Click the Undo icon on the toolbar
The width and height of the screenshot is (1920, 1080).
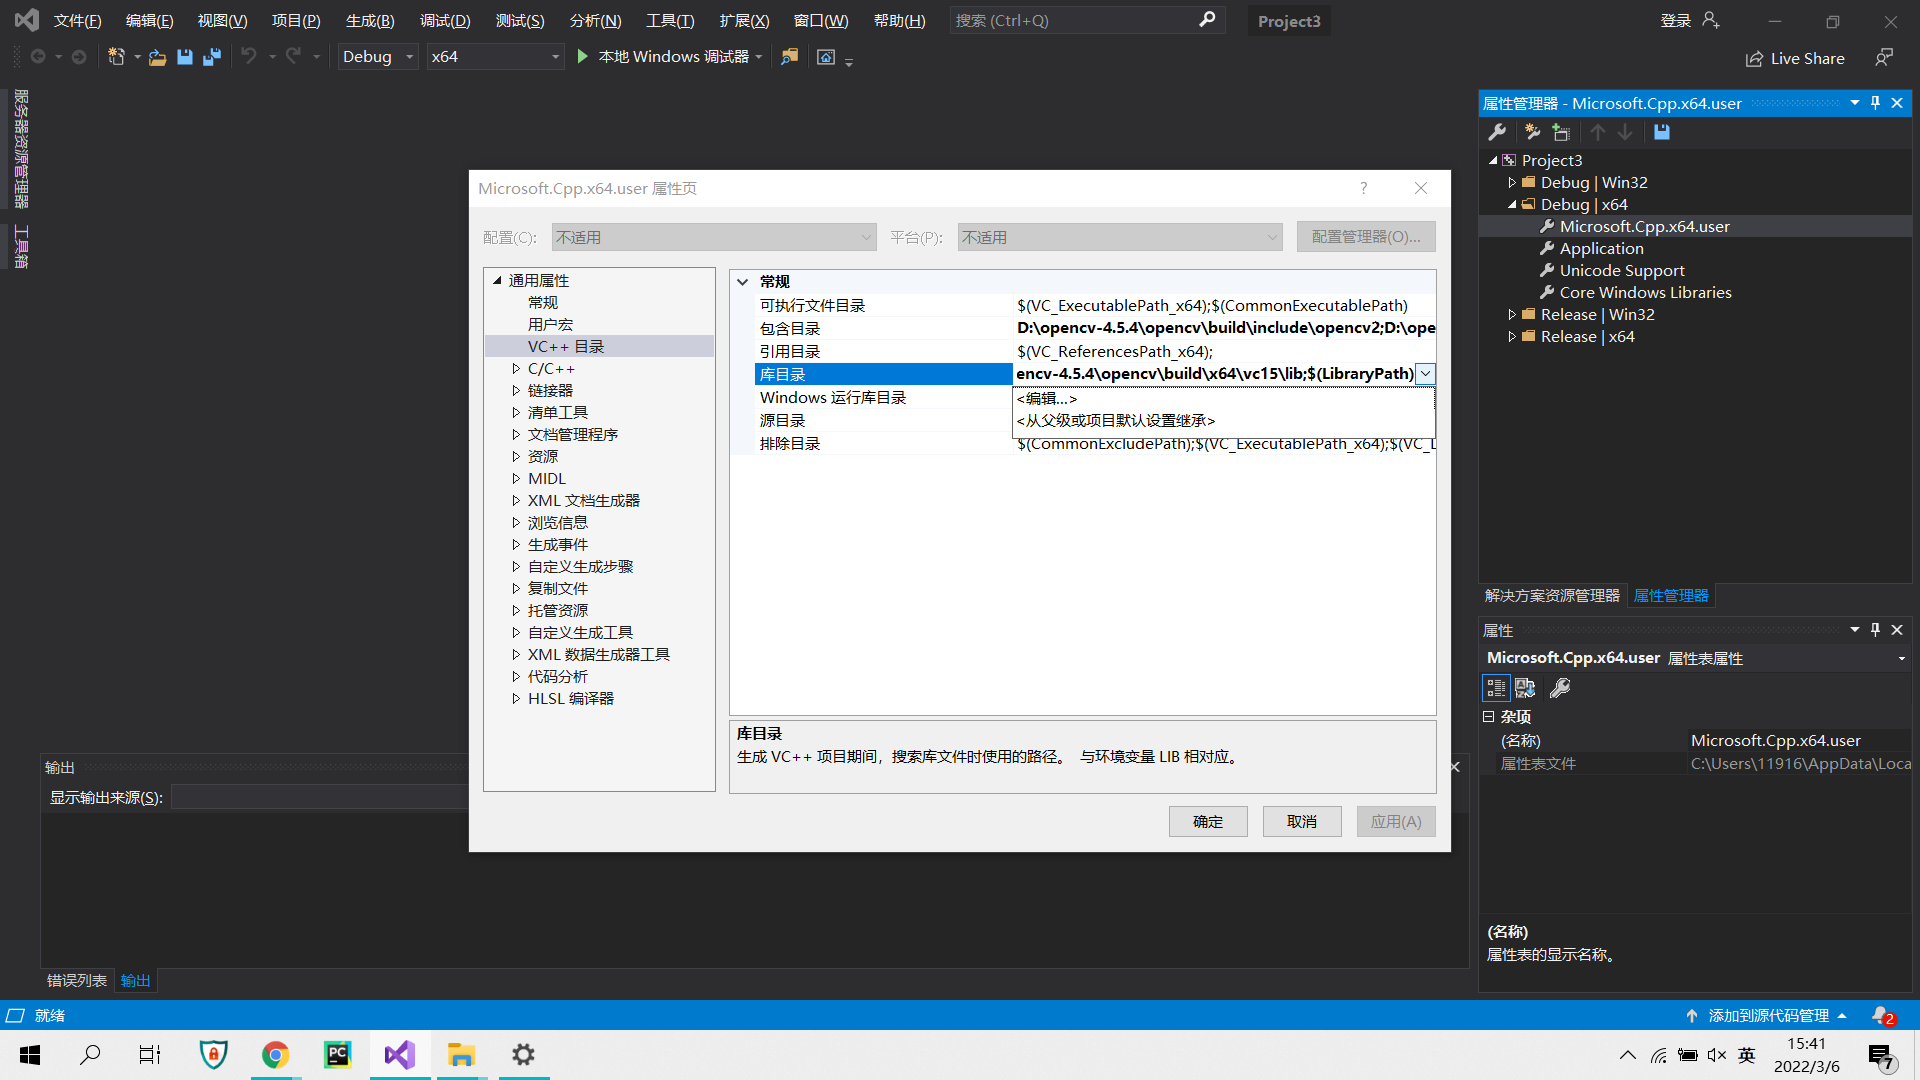tap(251, 56)
